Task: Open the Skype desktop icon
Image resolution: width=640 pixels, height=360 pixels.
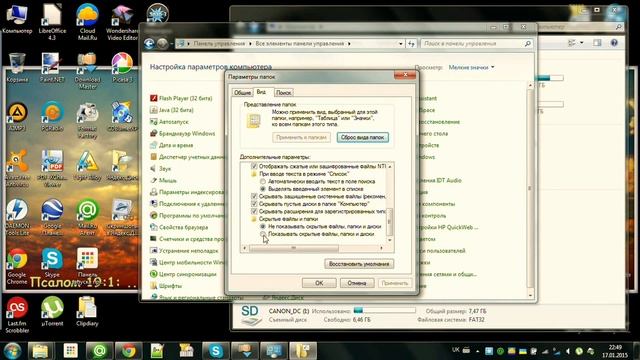Action: 52,263
